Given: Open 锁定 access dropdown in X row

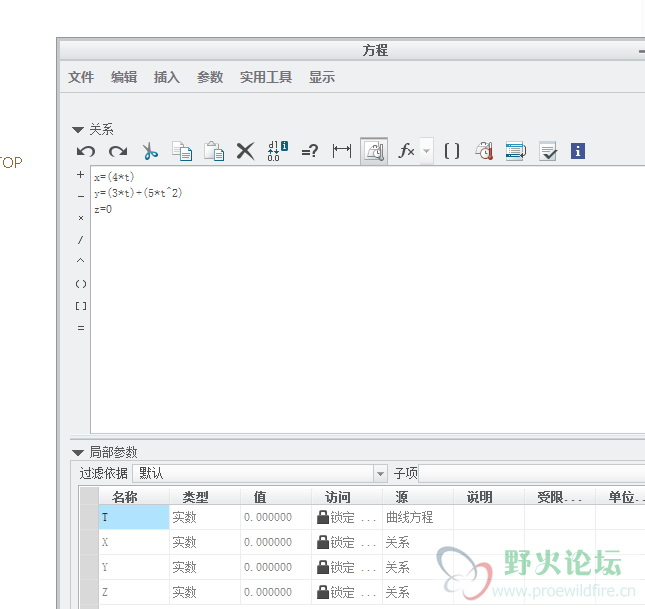Looking at the screenshot, I should [347, 542].
